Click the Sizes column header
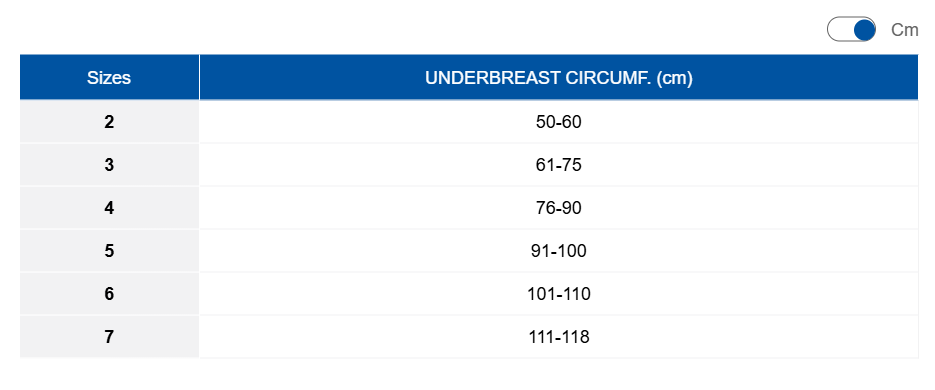This screenshot has height=390, width=935. [109, 78]
